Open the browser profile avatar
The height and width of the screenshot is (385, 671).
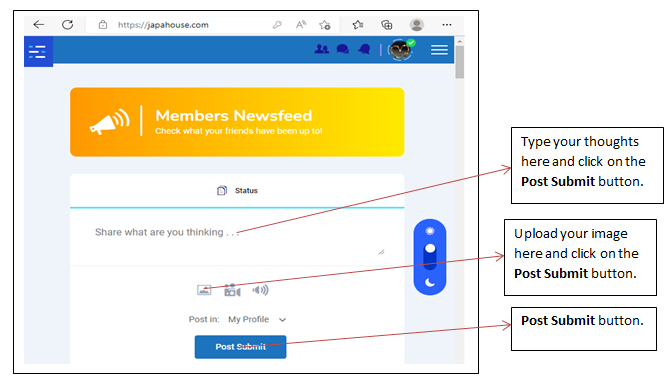[416, 24]
